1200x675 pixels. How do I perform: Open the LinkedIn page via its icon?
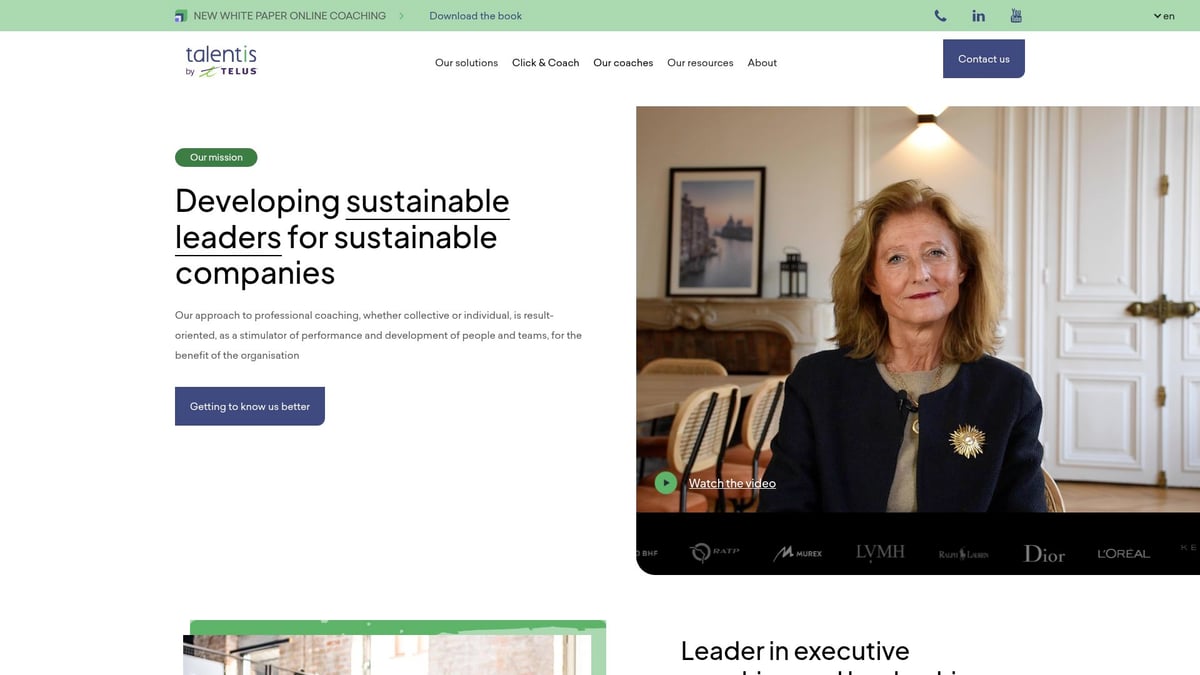click(x=978, y=15)
